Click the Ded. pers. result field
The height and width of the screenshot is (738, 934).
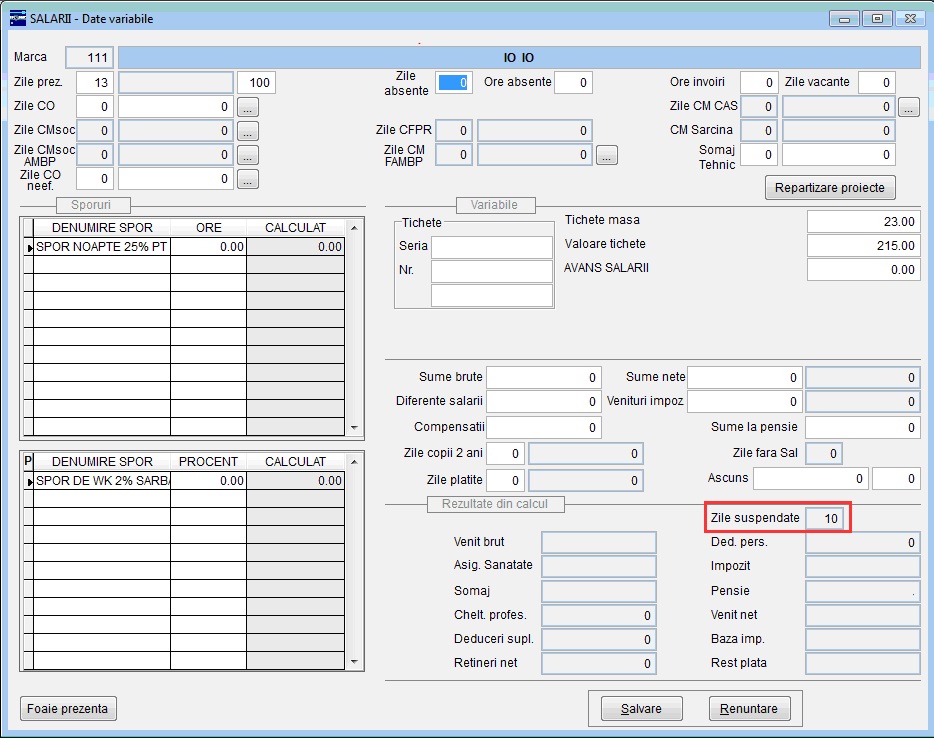pos(863,543)
